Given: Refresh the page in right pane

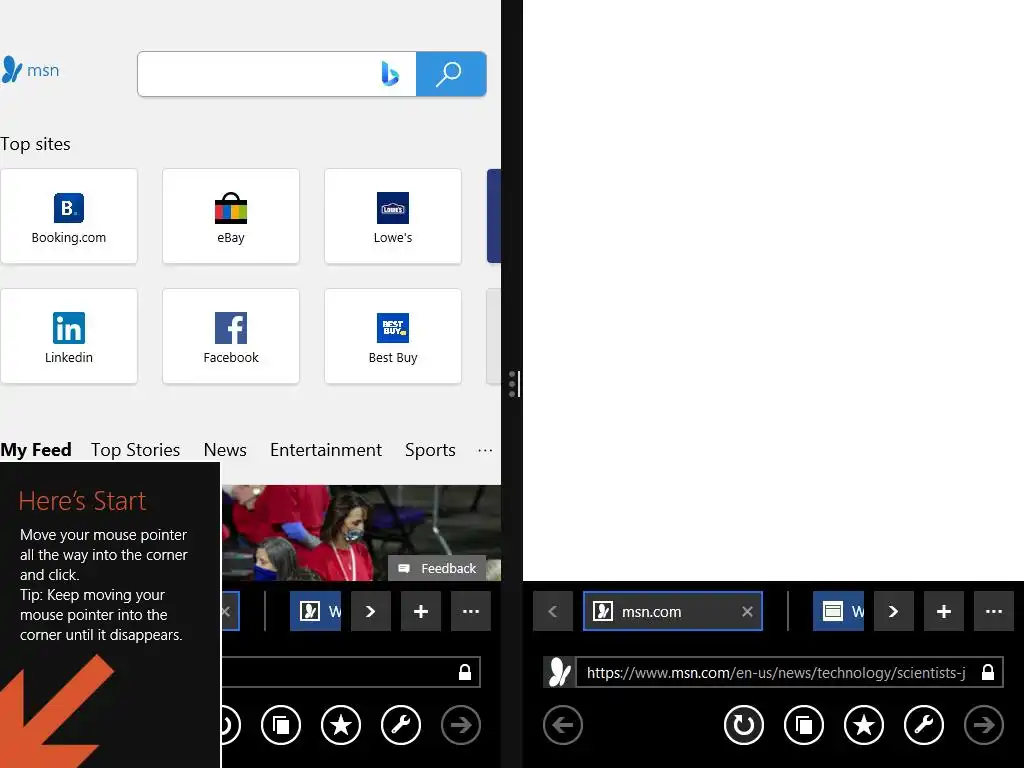Looking at the screenshot, I should [743, 725].
